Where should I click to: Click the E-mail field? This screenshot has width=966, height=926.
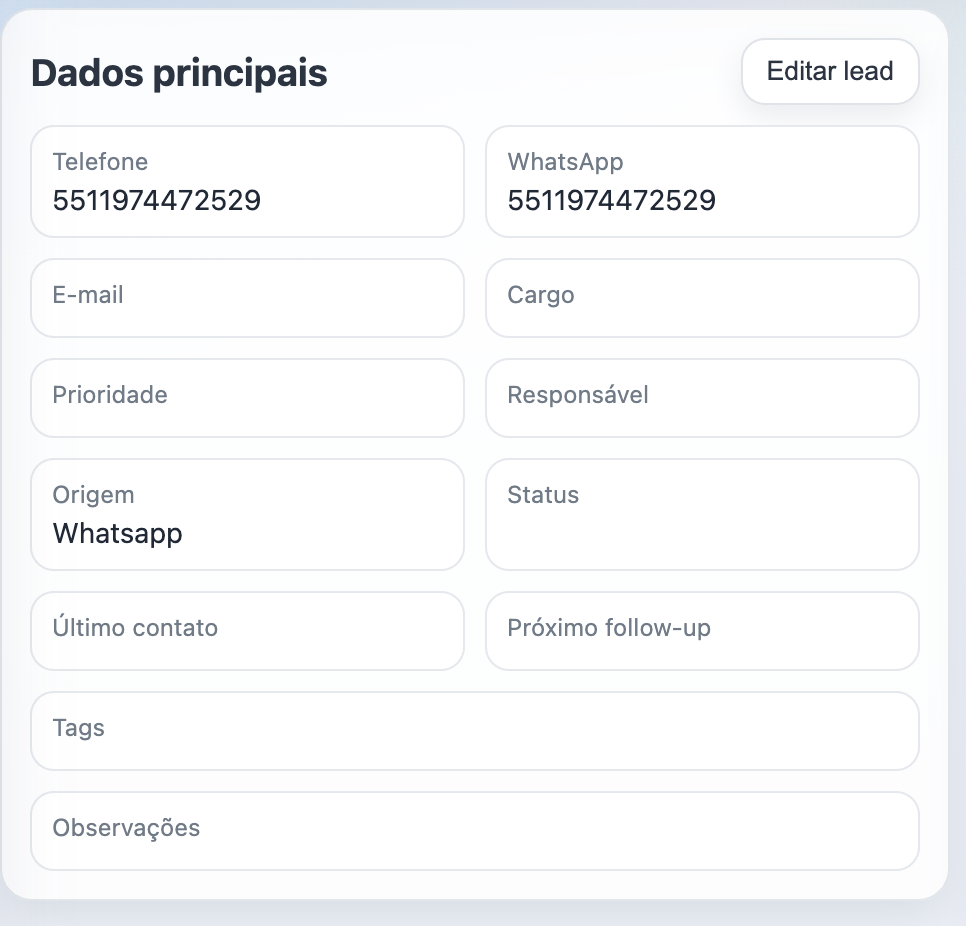click(x=247, y=298)
